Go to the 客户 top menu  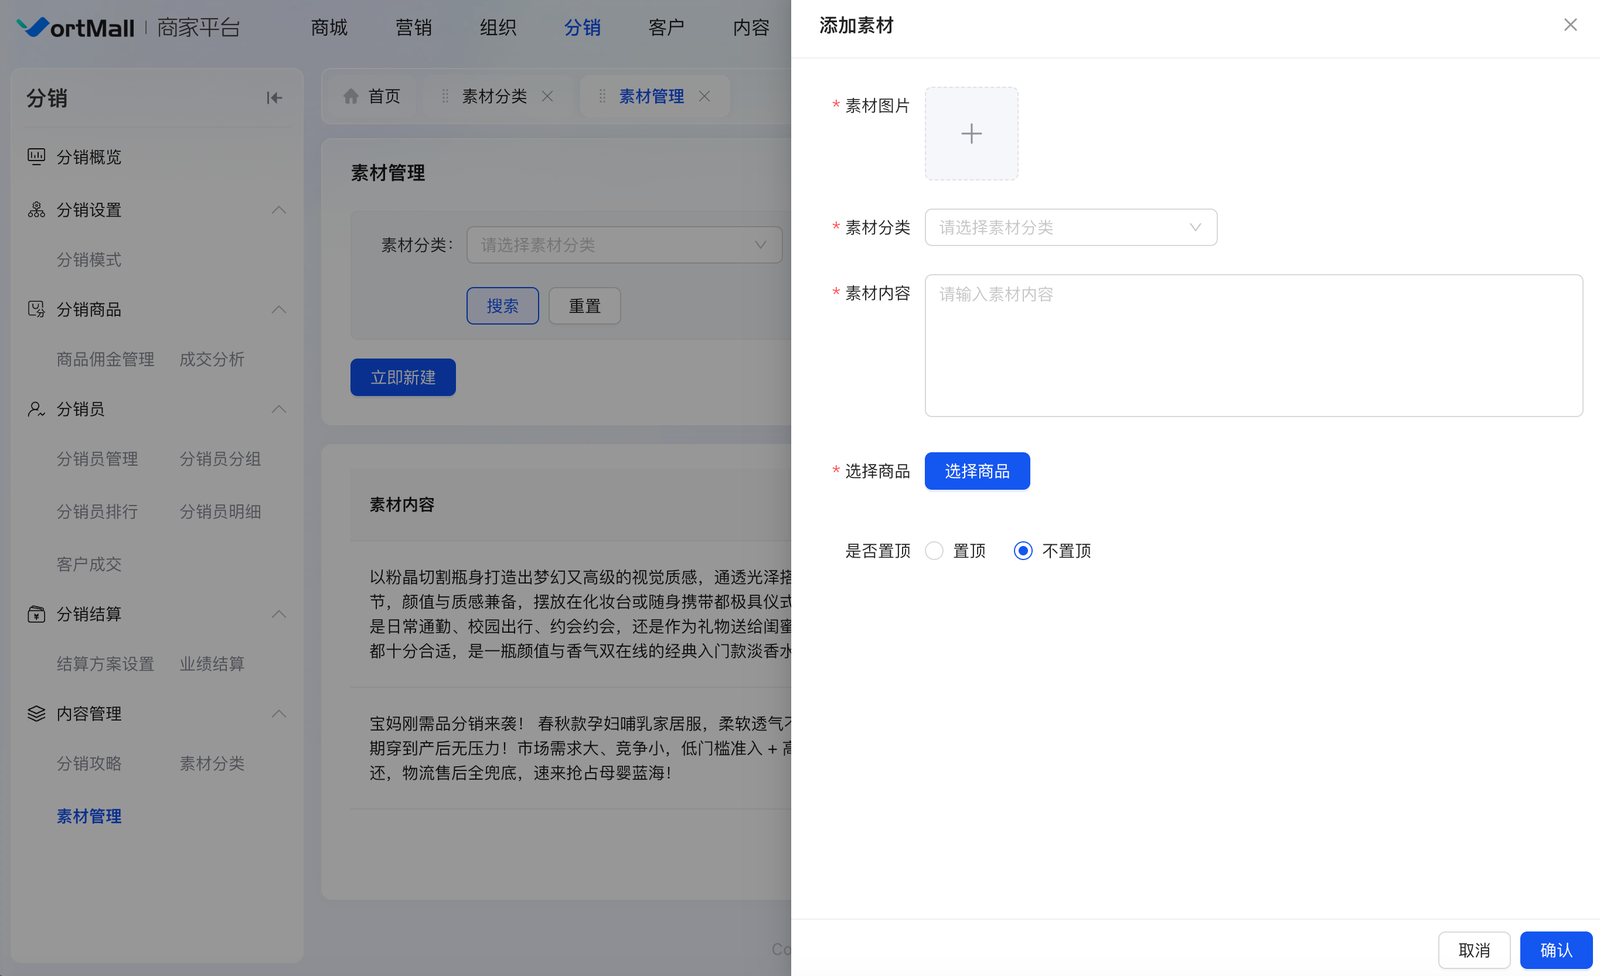(x=666, y=28)
